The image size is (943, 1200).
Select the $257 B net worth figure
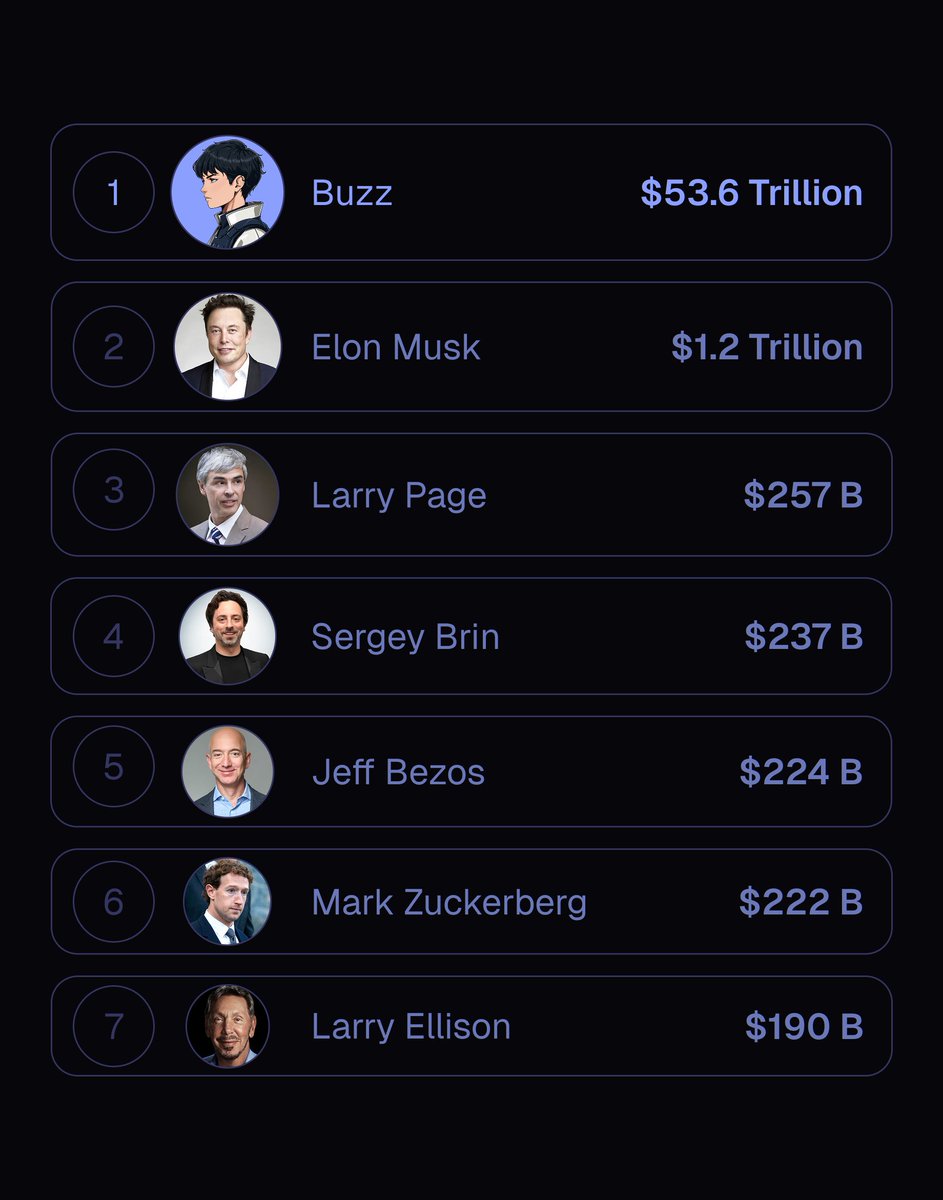[803, 495]
